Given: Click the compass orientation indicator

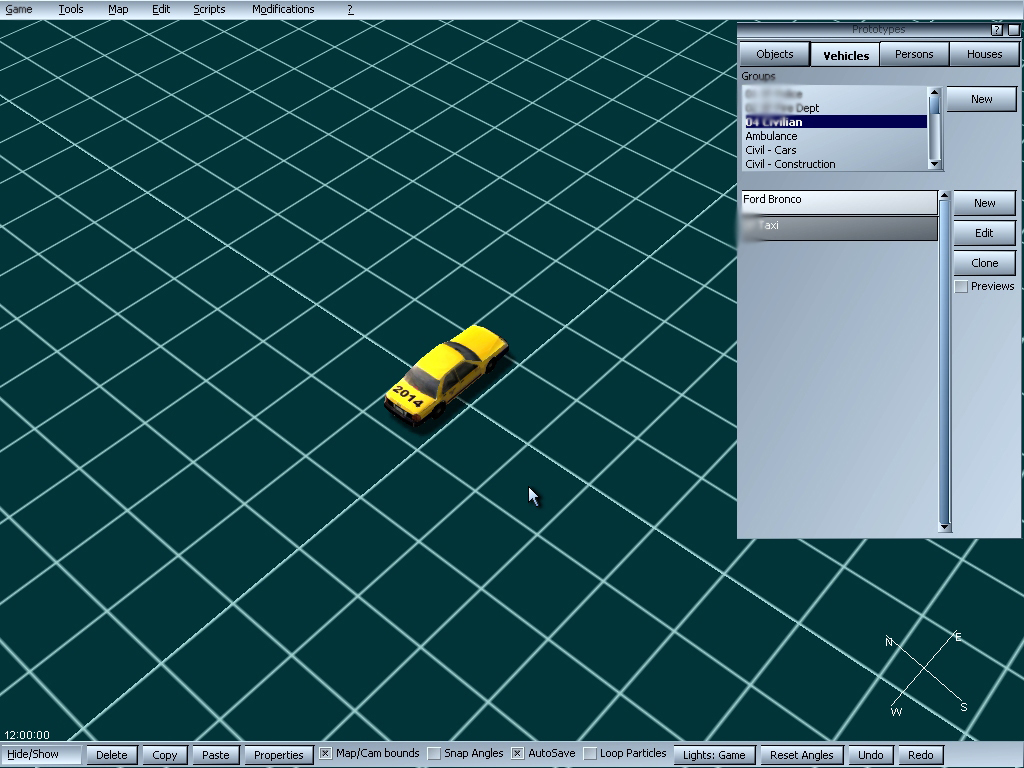Looking at the screenshot, I should point(926,673).
